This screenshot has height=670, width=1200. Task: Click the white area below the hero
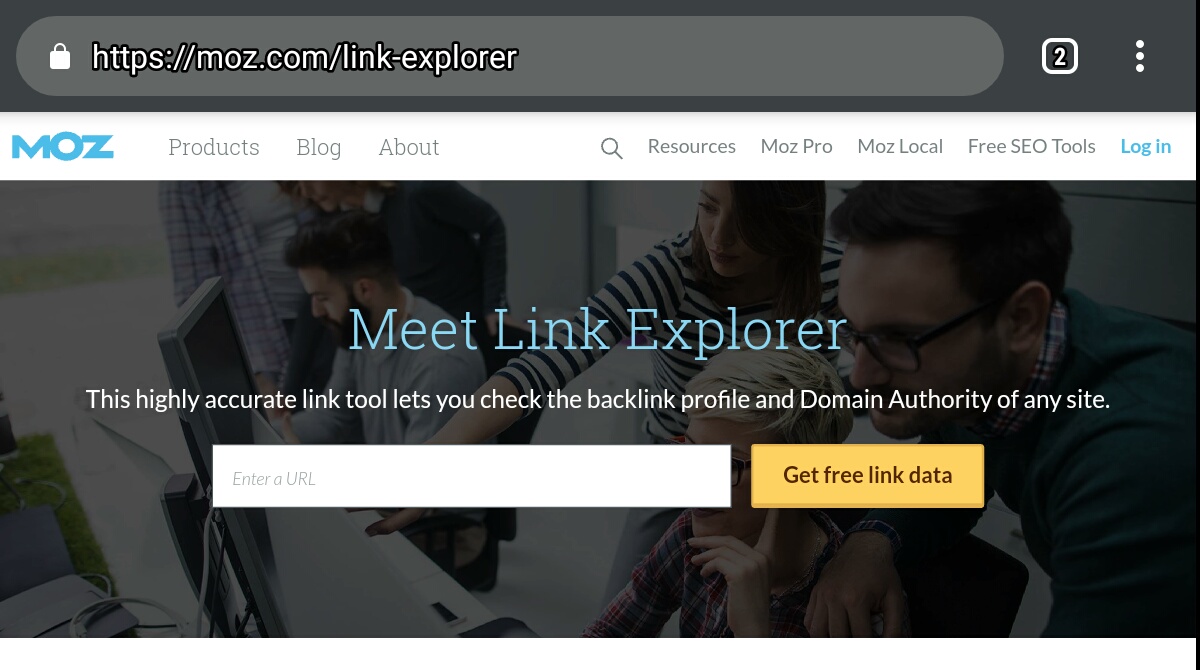click(598, 654)
